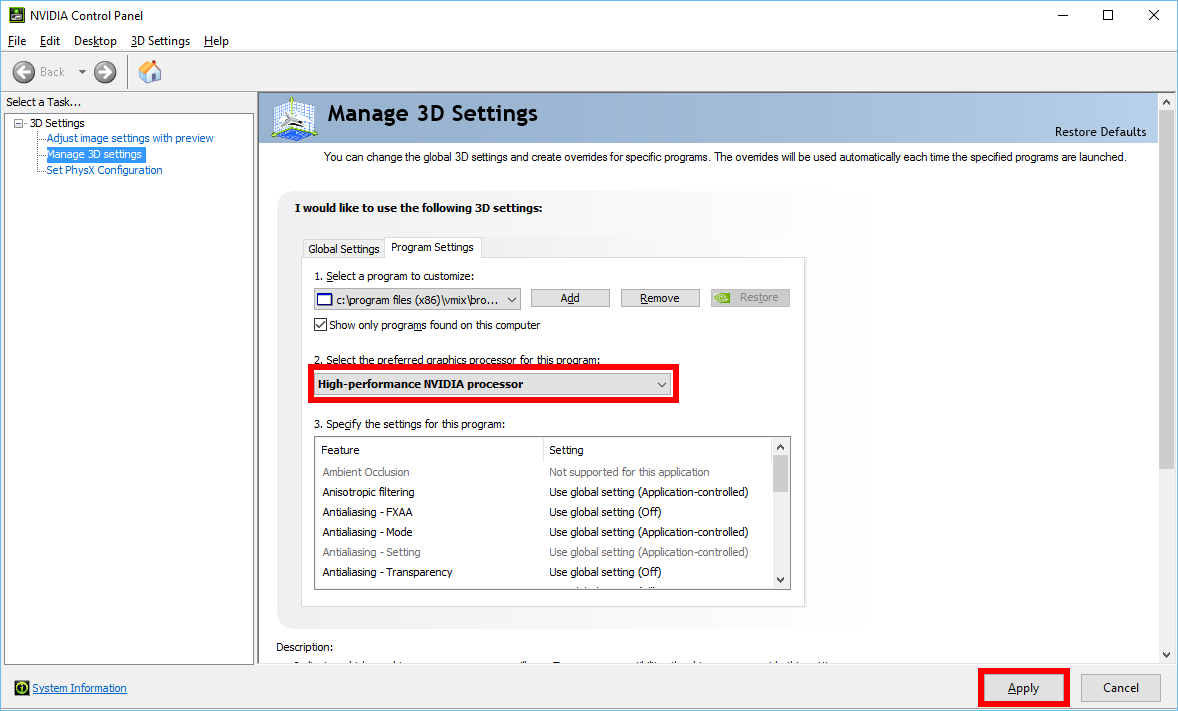Click the Home icon in toolbar
1178x711 pixels.
pos(150,72)
